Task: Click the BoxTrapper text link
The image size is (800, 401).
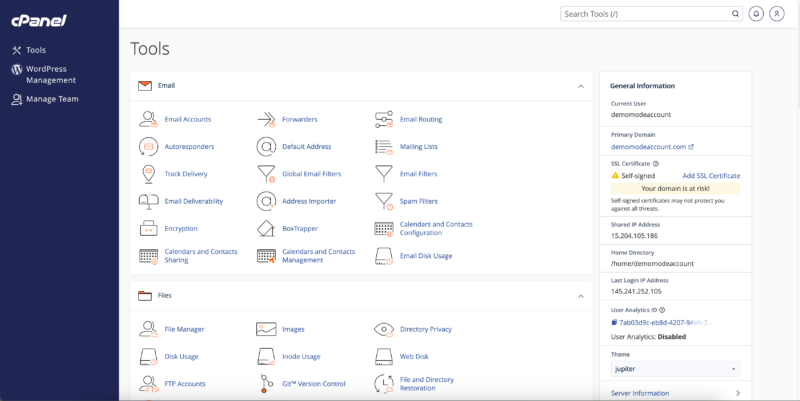Action: click(300, 229)
